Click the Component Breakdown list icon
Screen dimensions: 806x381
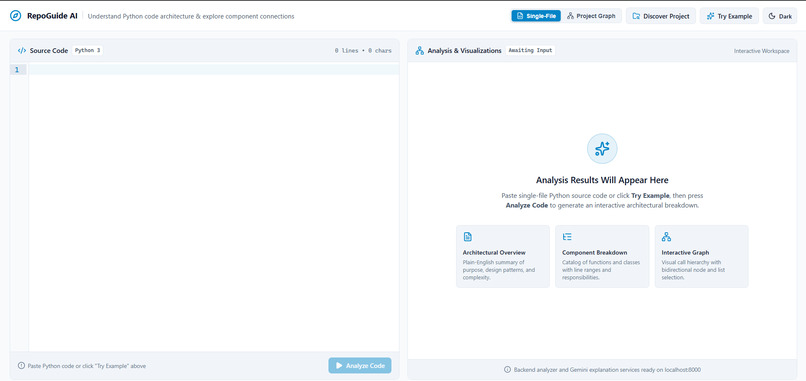tap(567, 237)
